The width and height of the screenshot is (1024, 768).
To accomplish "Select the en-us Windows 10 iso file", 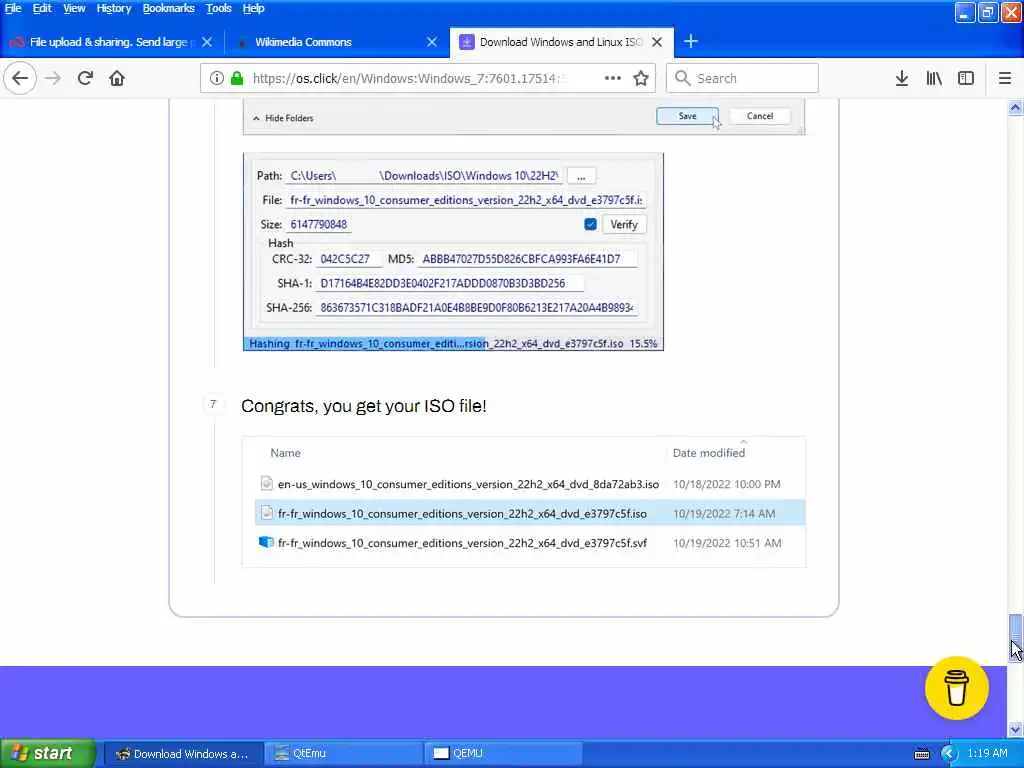I will point(530,484).
